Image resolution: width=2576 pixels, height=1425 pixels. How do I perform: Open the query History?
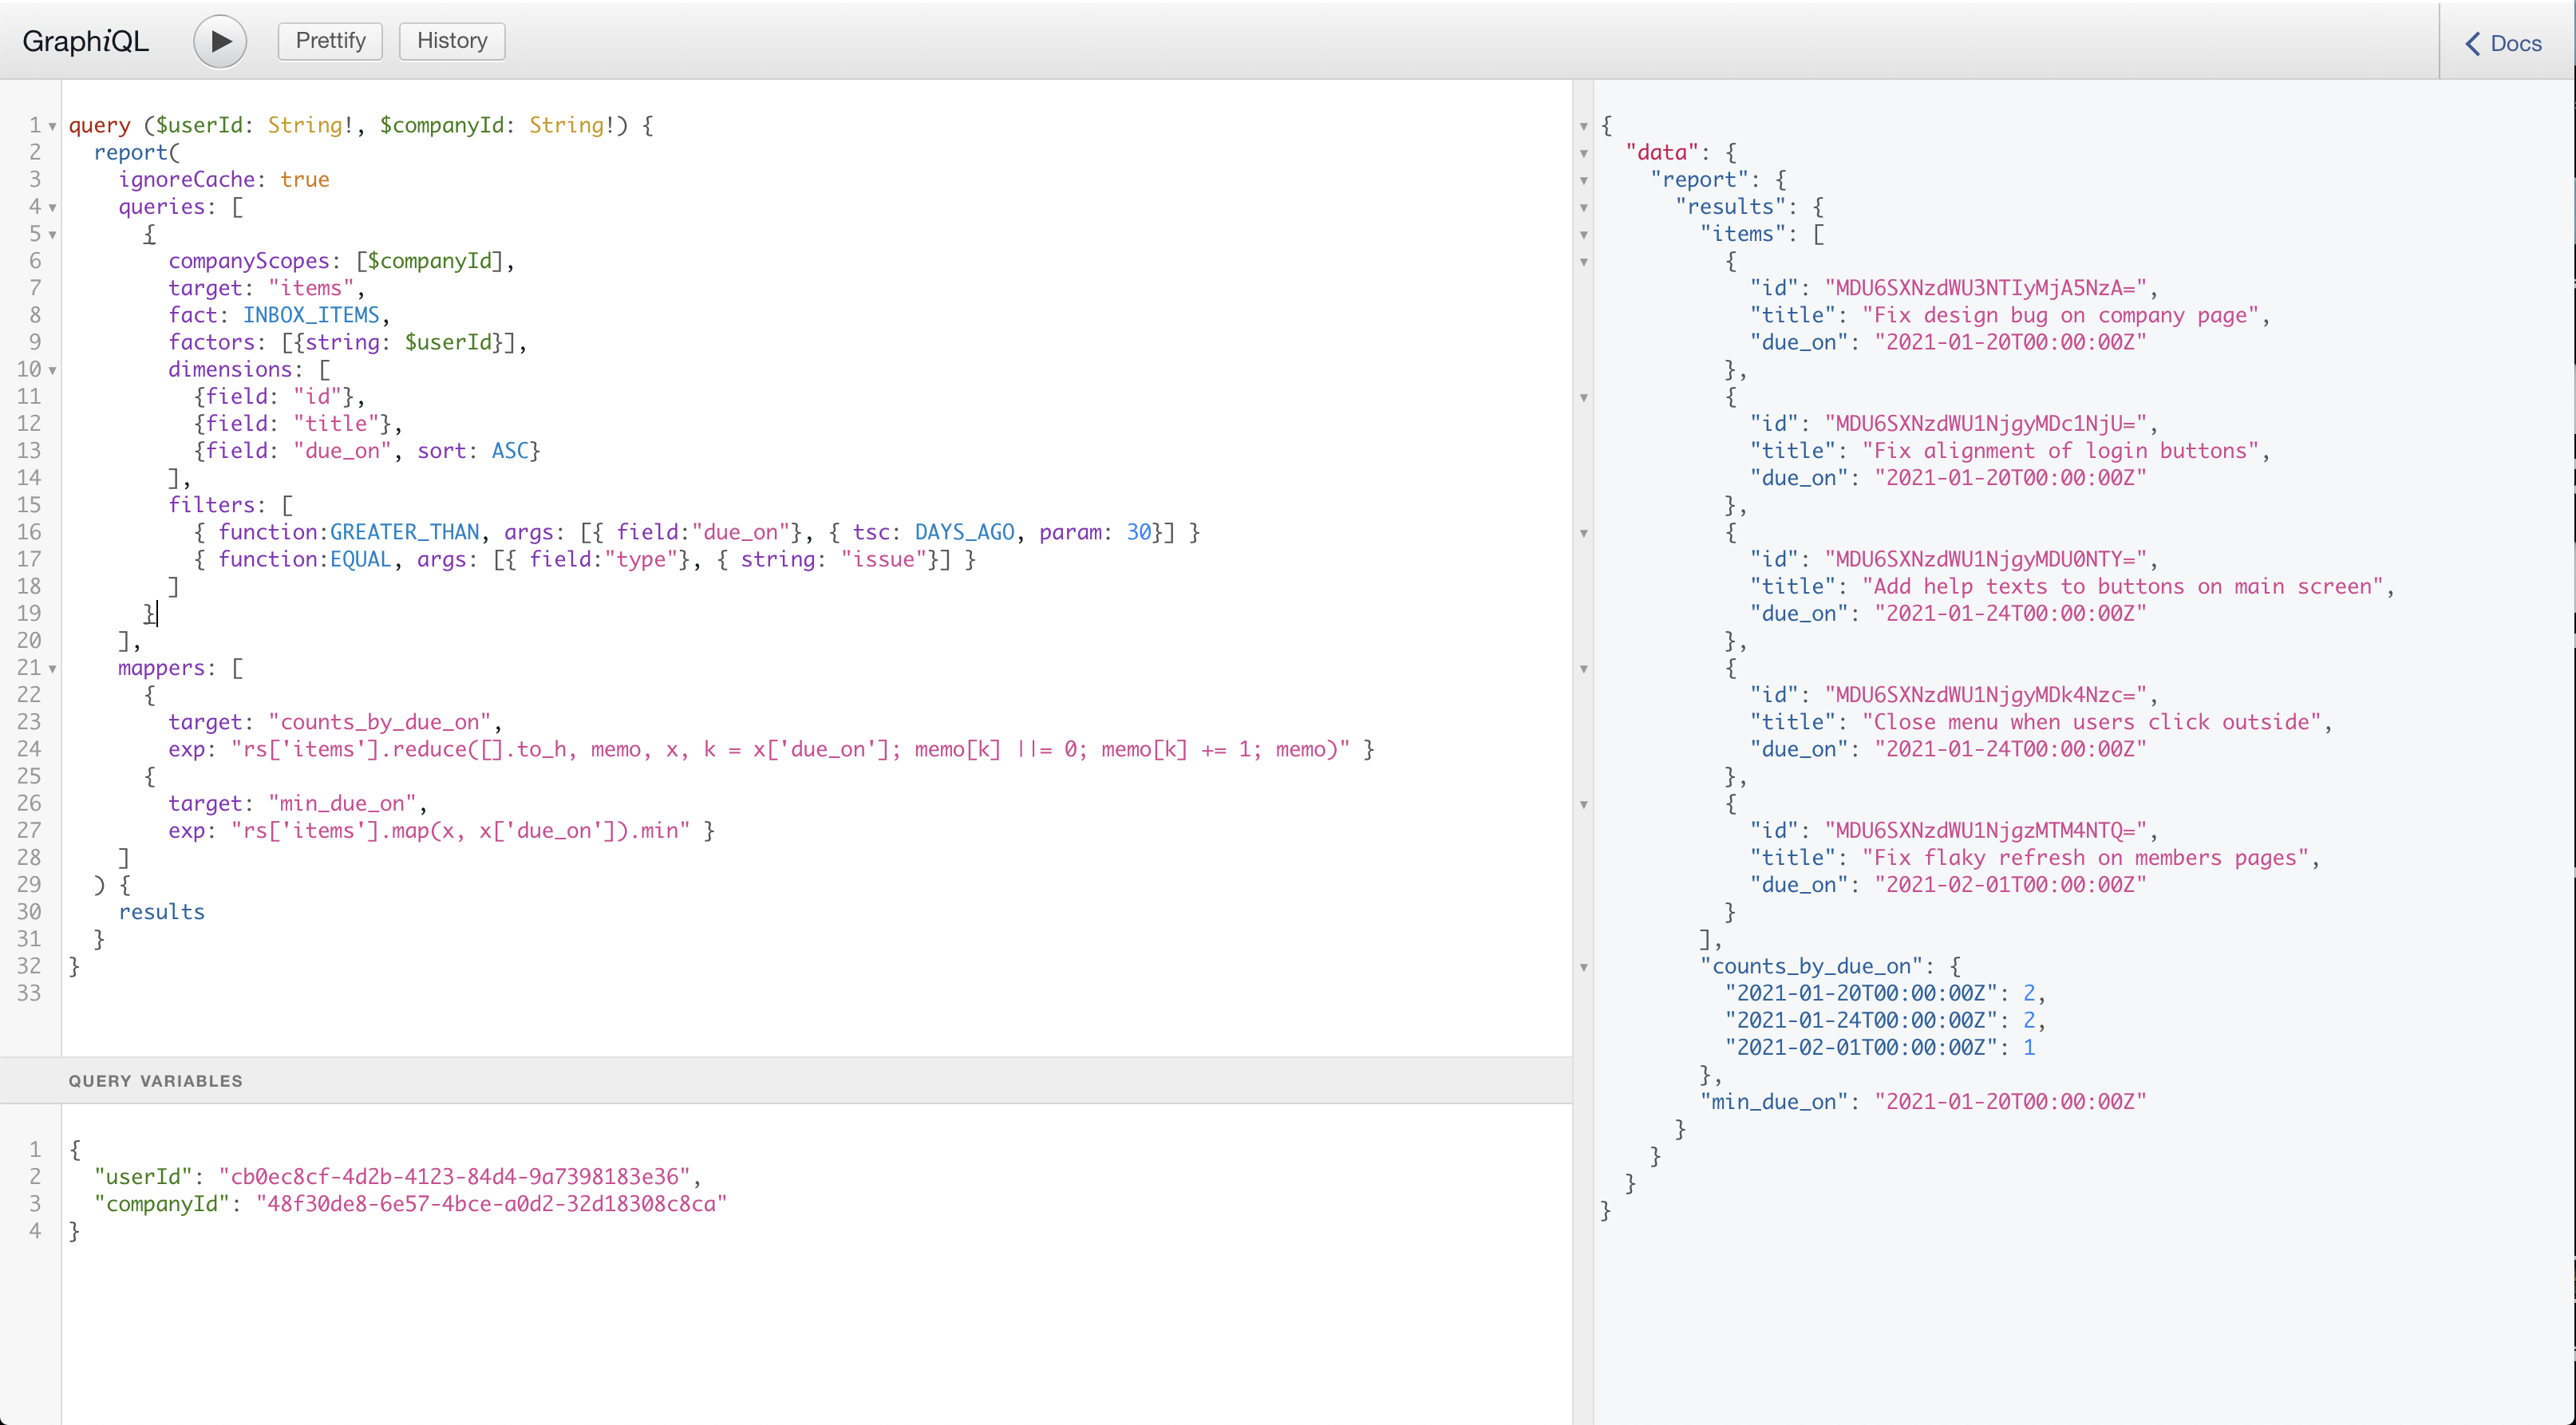pos(451,41)
